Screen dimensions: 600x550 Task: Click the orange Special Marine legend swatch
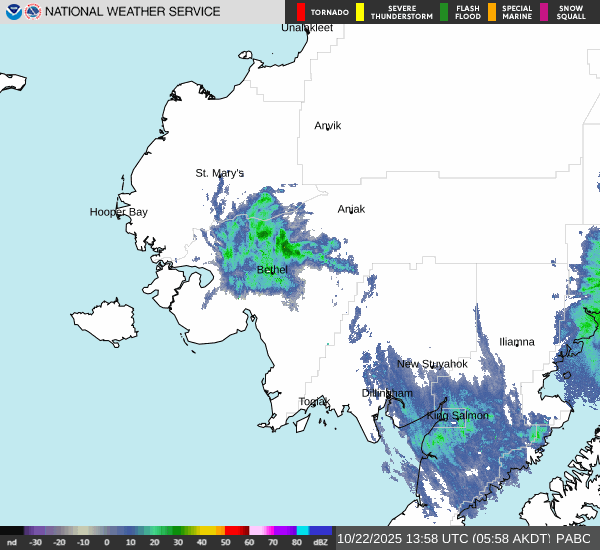coord(491,12)
